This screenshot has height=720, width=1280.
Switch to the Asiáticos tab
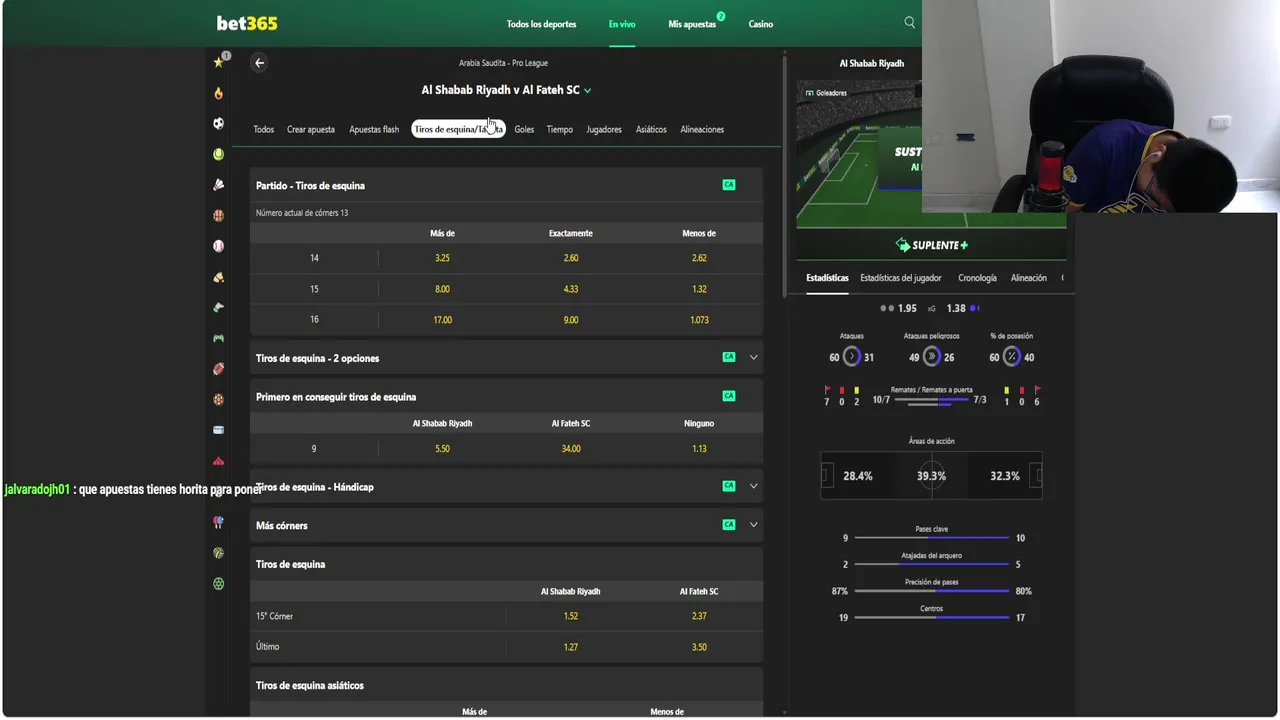651,129
